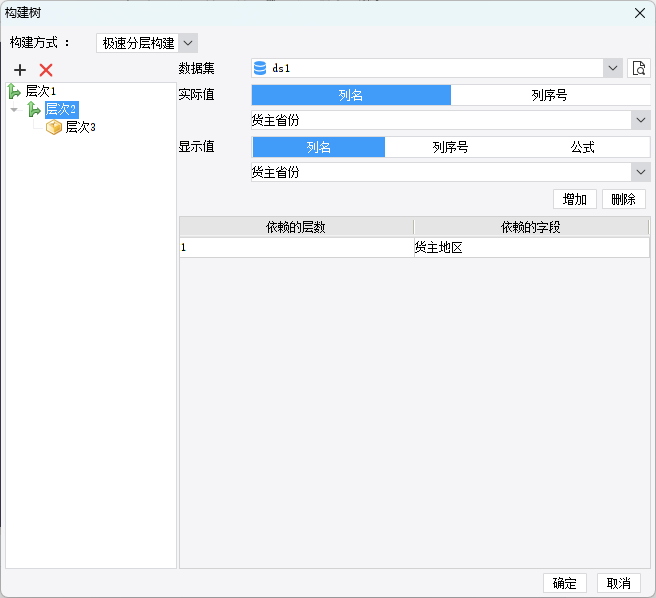Viewport: 656px width, 598px height.
Task: Open the 构建方式 dropdown
Action: click(x=188, y=43)
